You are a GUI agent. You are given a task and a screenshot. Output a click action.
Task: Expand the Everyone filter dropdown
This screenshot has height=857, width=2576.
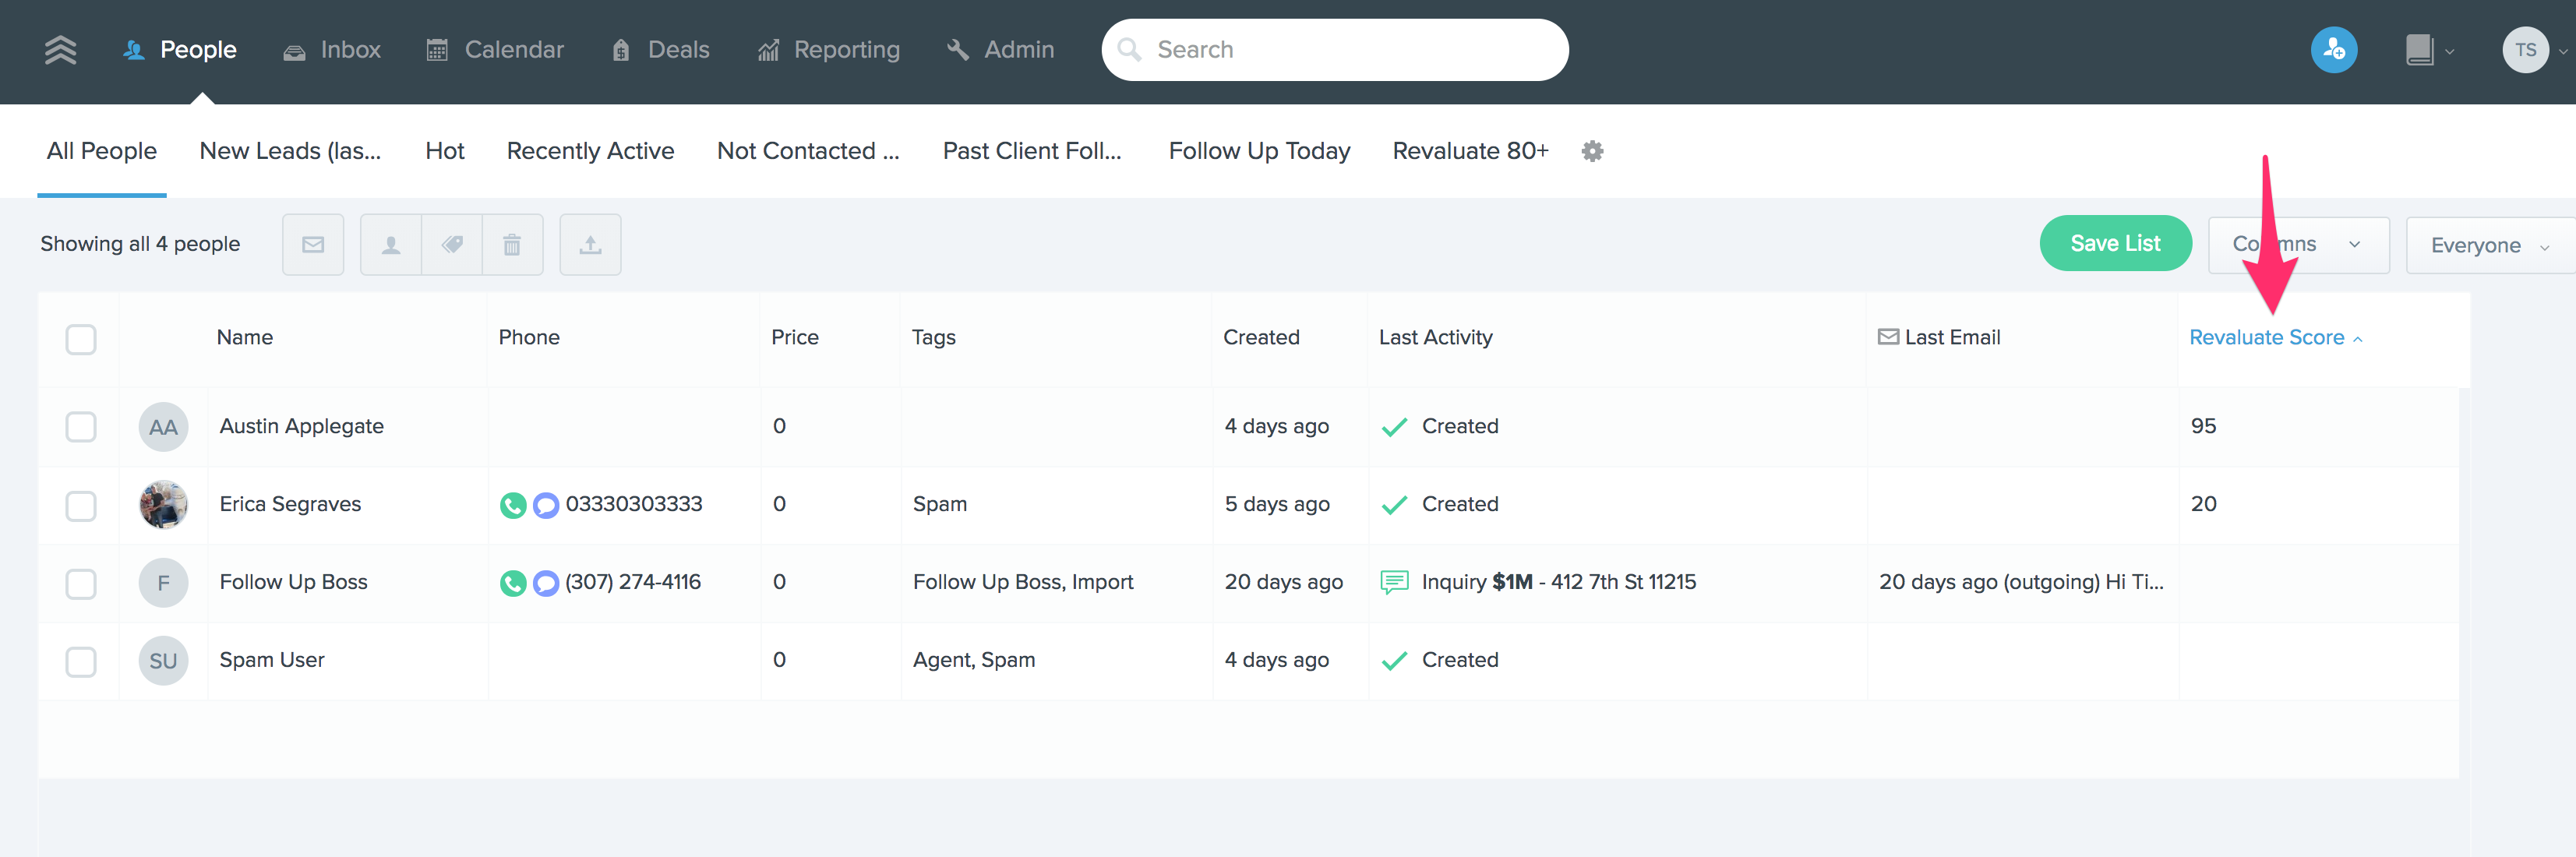[x=2487, y=246]
